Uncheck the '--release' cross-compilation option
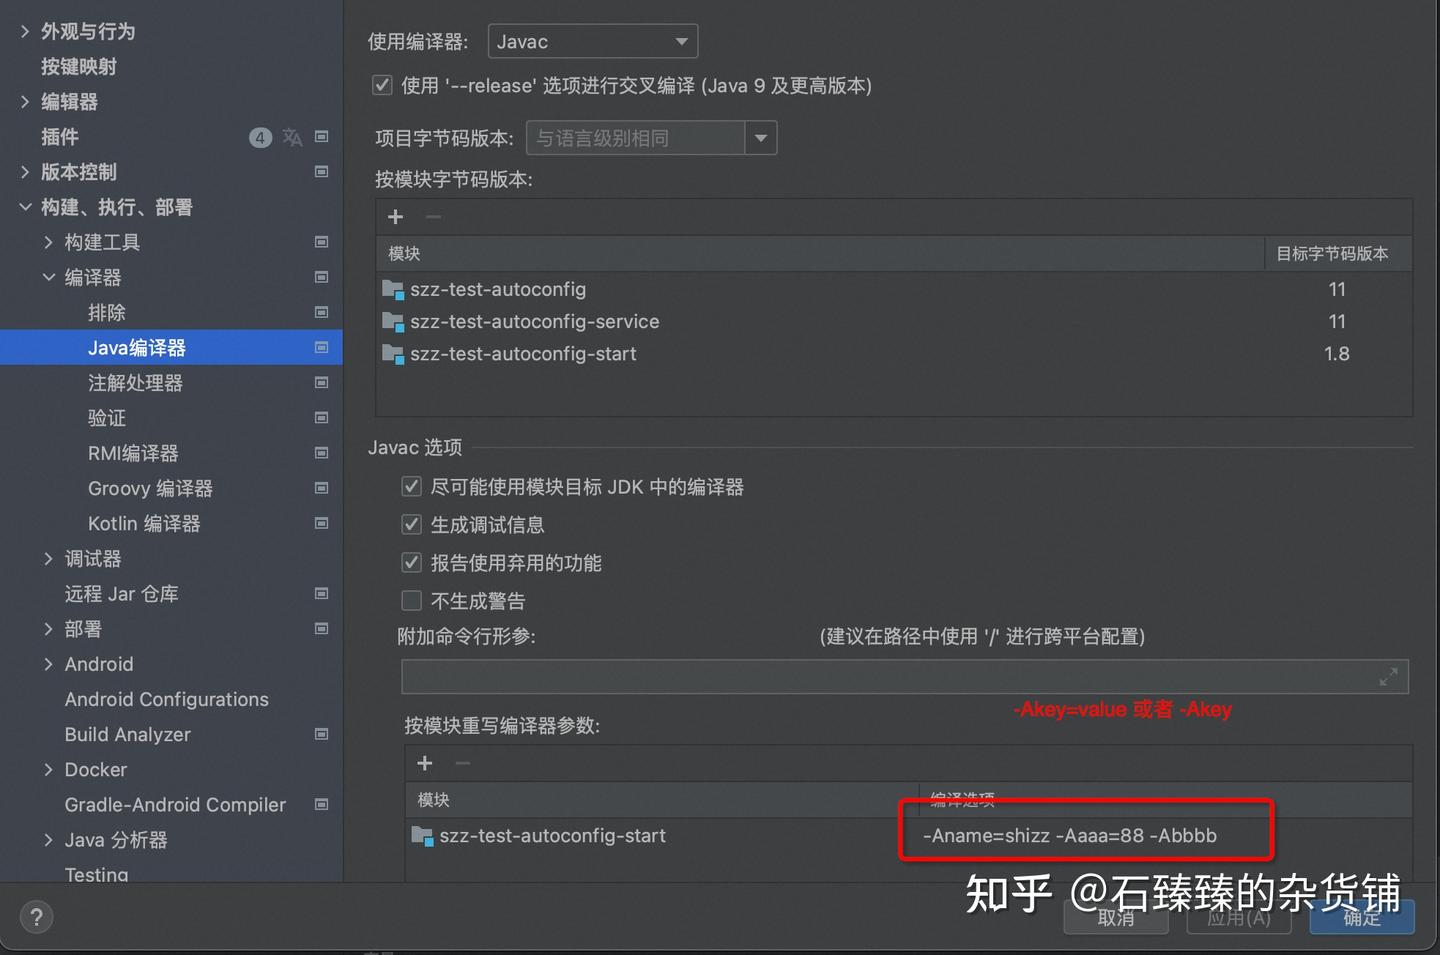Viewport: 1440px width, 955px height. (382, 85)
